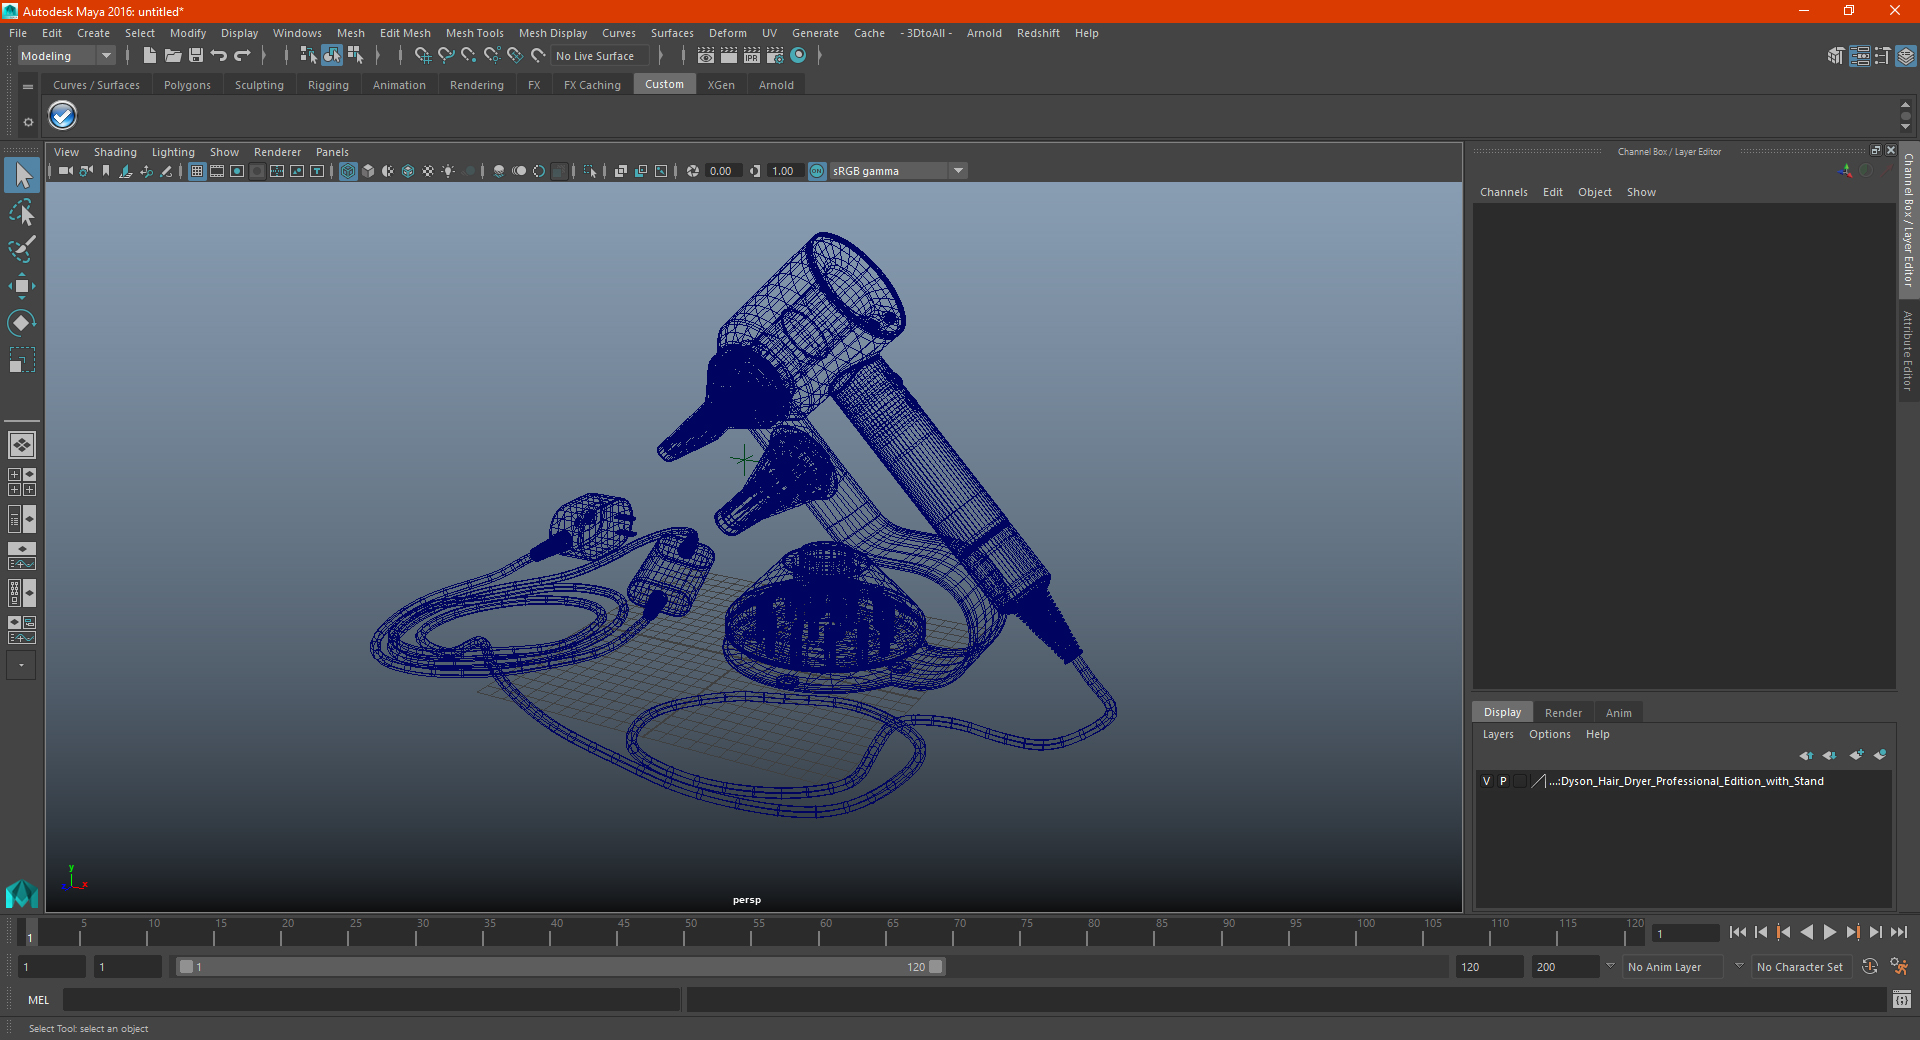This screenshot has height=1040, width=1920.
Task: Undo the last action
Action: pos(219,56)
